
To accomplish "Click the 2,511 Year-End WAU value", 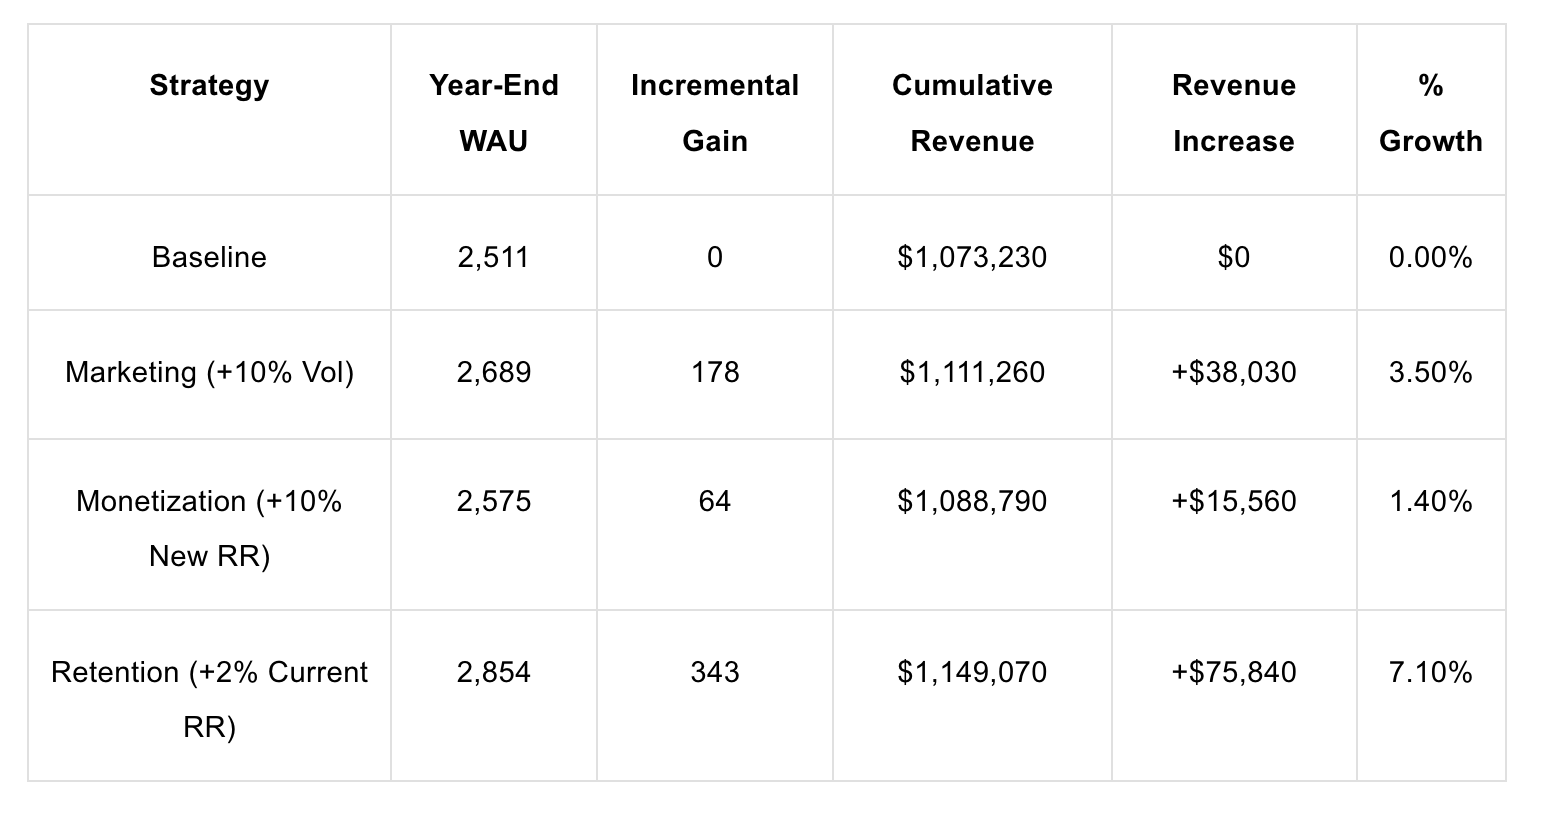I will coord(494,258).
